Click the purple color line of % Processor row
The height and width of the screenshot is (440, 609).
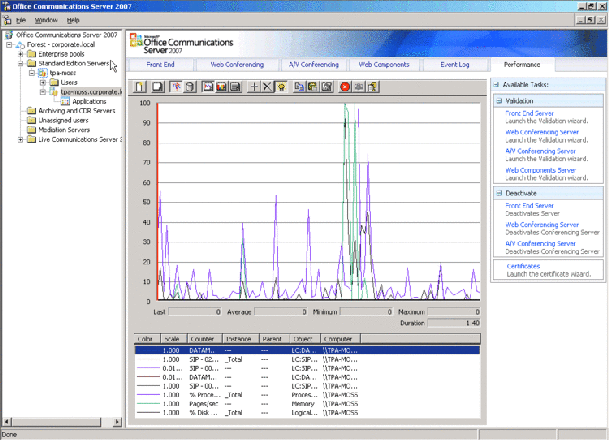148,395
